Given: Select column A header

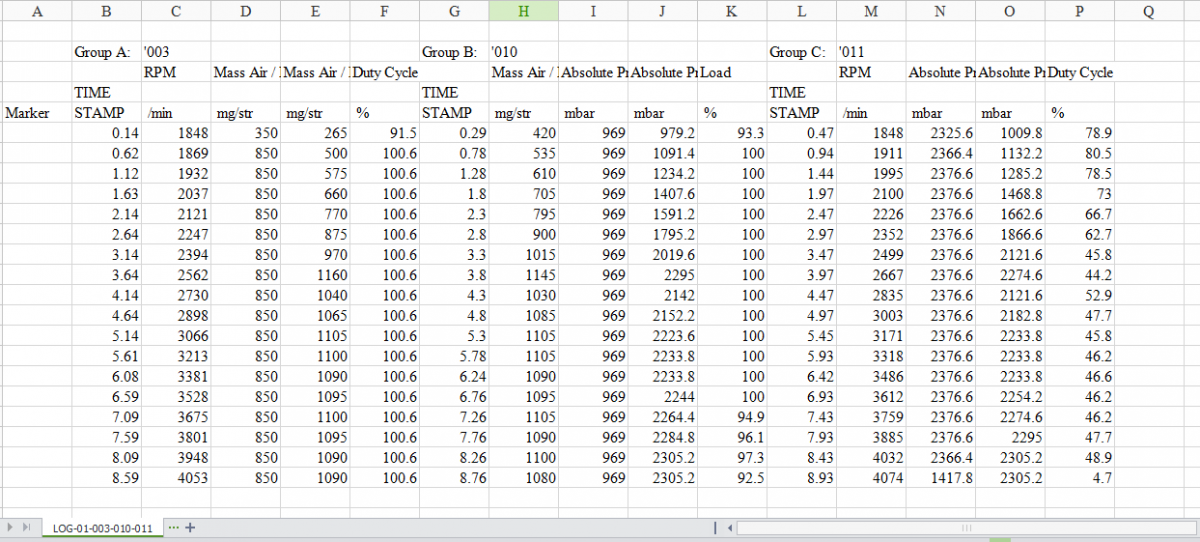Looking at the screenshot, I should click(x=37, y=12).
